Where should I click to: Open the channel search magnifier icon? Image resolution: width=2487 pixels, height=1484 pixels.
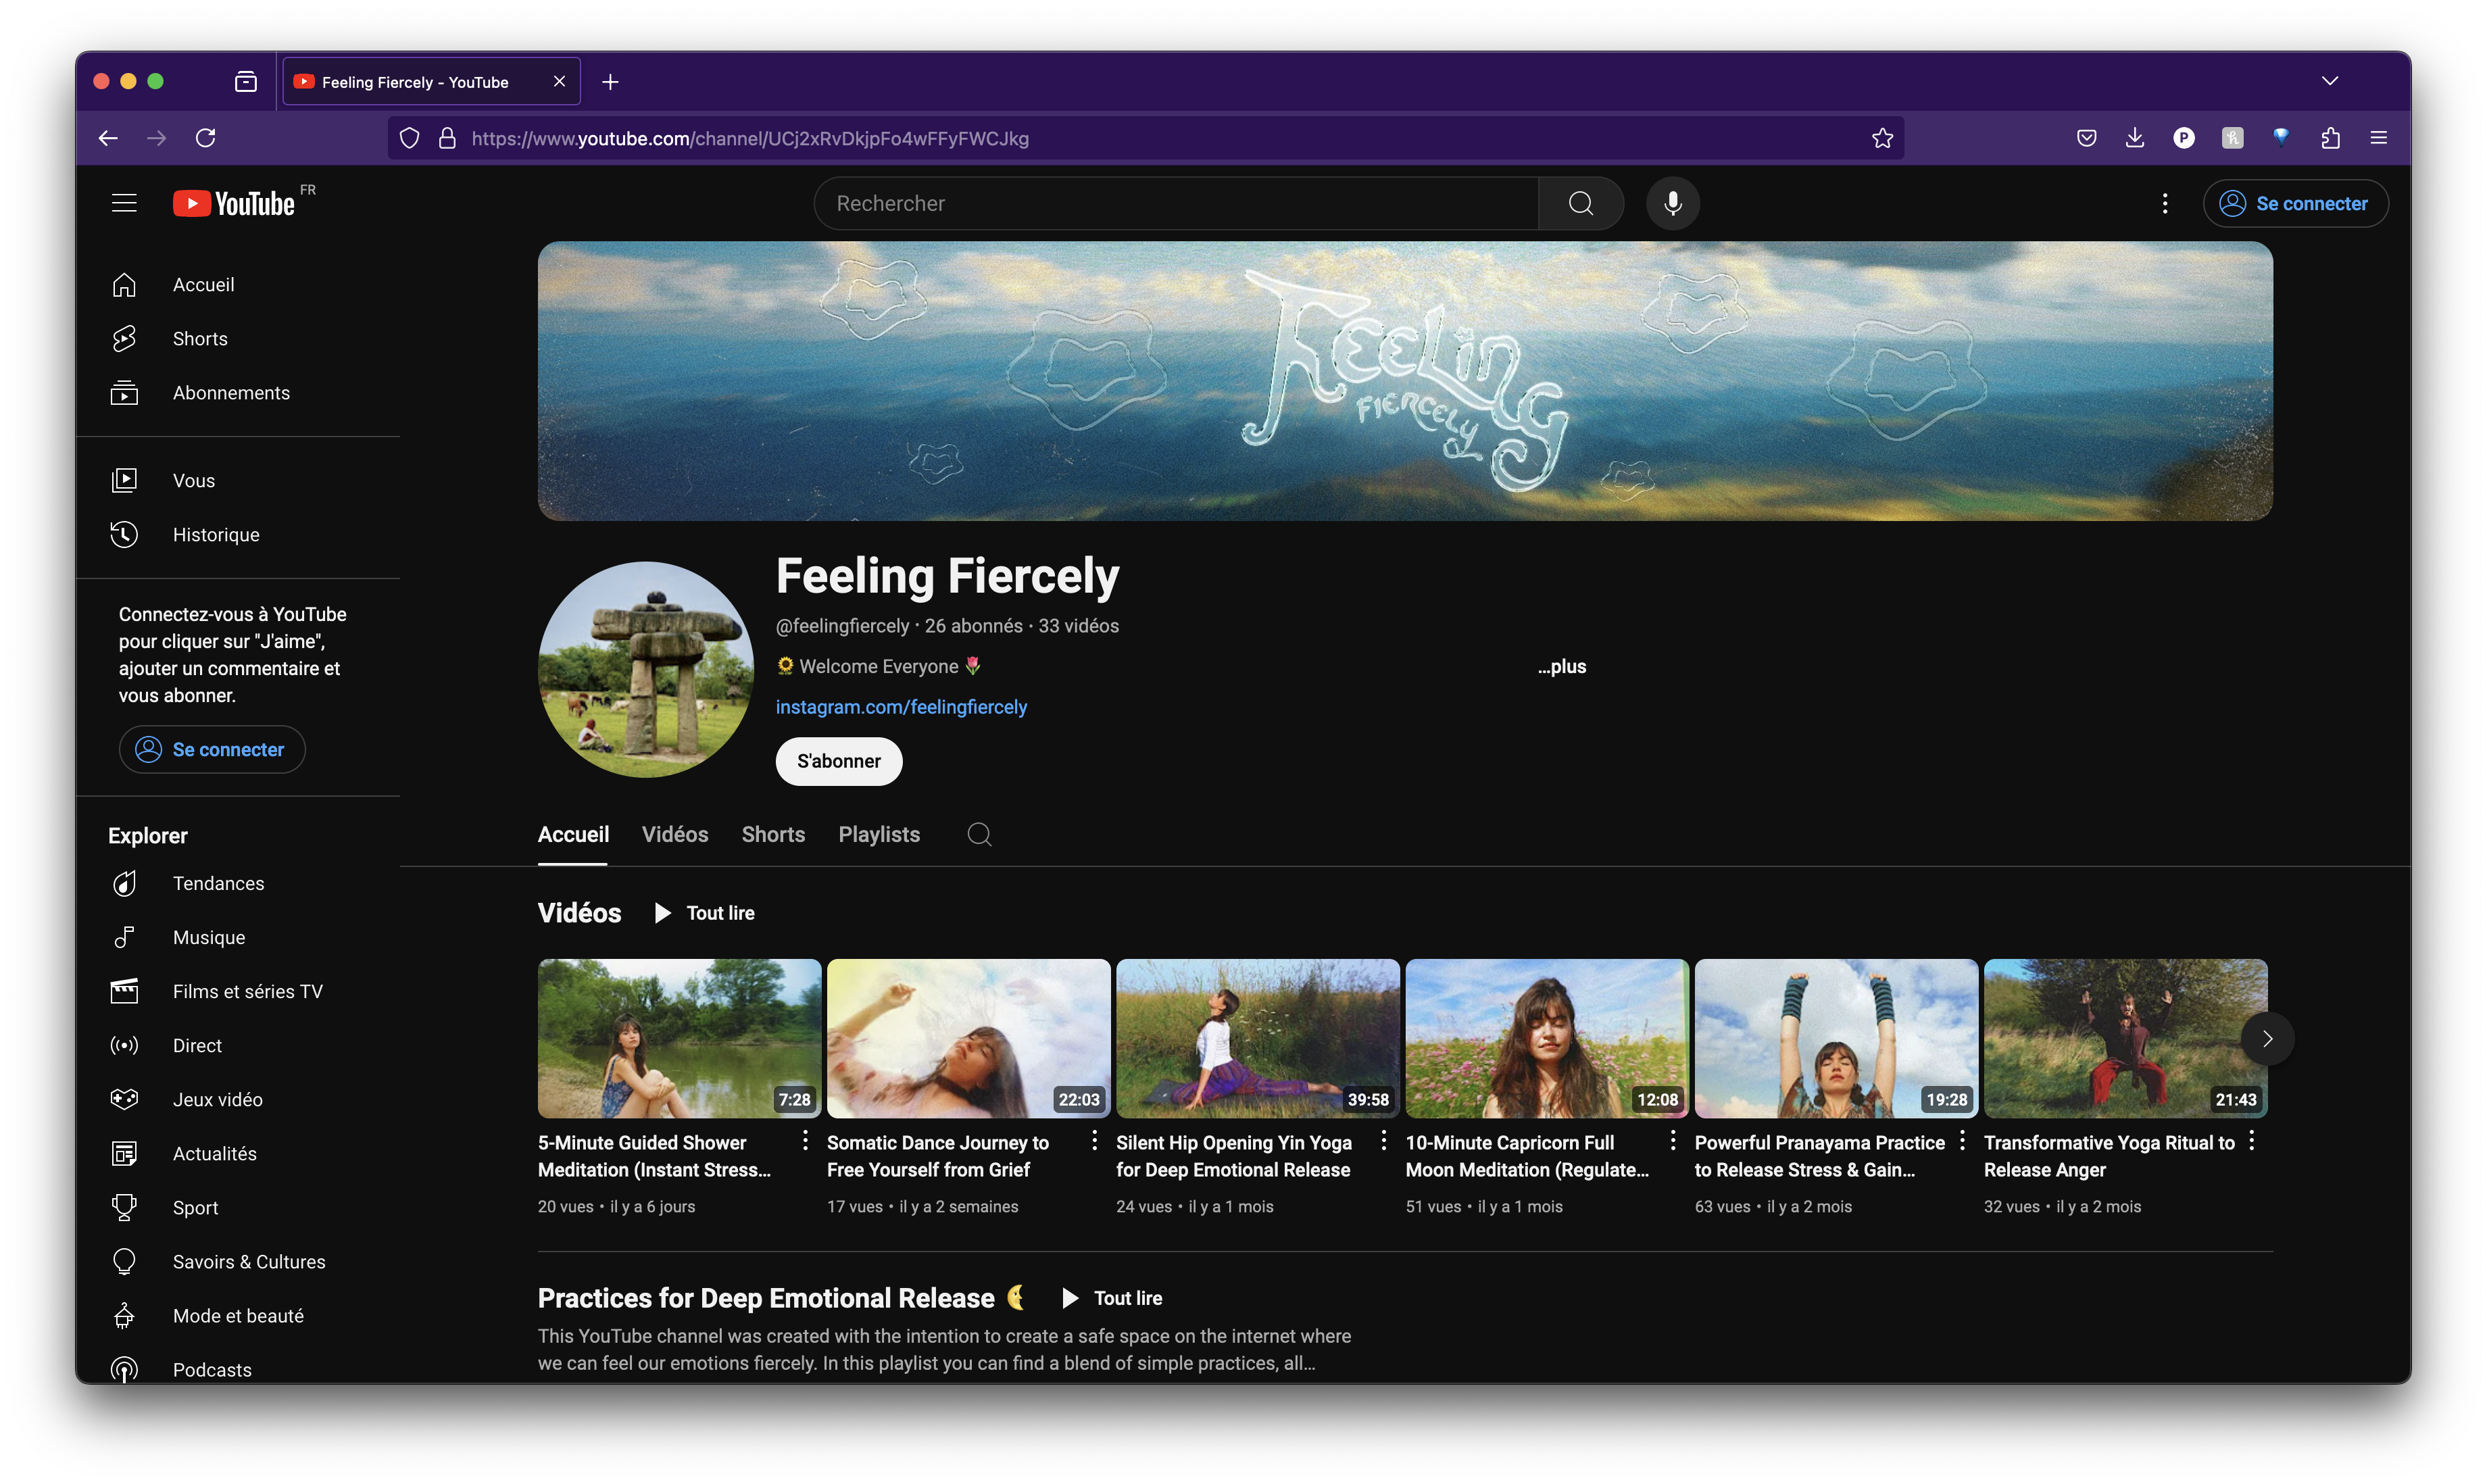pyautogui.click(x=978, y=833)
